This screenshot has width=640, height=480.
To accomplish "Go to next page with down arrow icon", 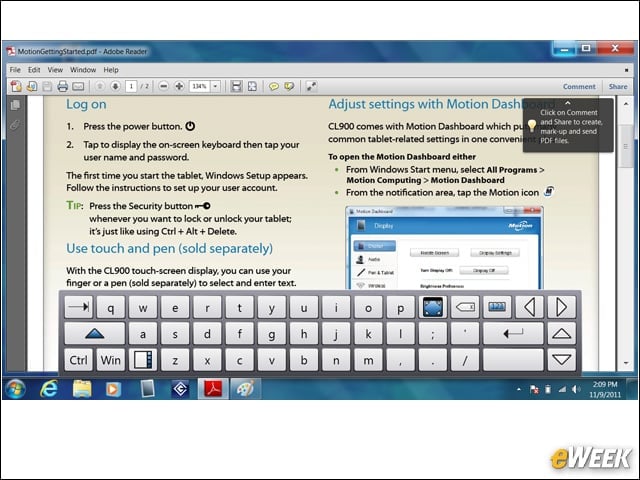I will pyautogui.click(x=116, y=86).
